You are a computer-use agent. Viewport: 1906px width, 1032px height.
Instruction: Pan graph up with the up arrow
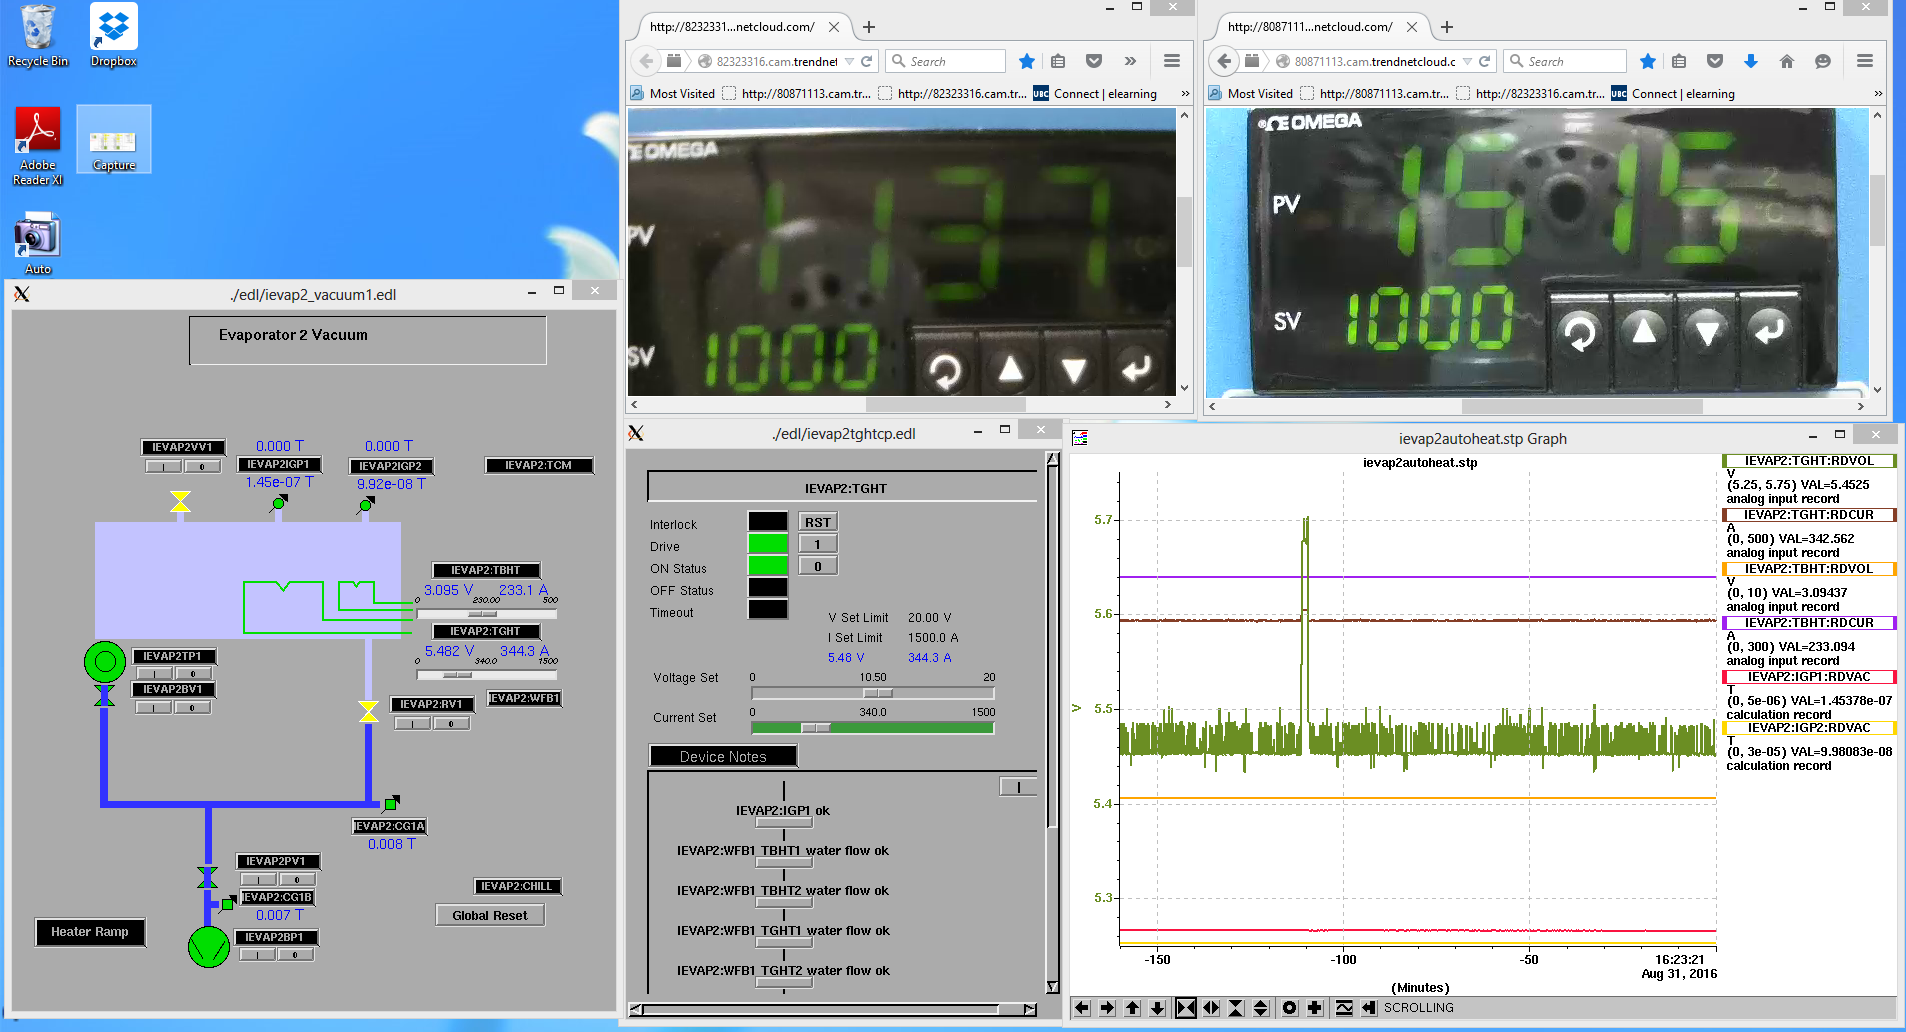(x=1132, y=1008)
